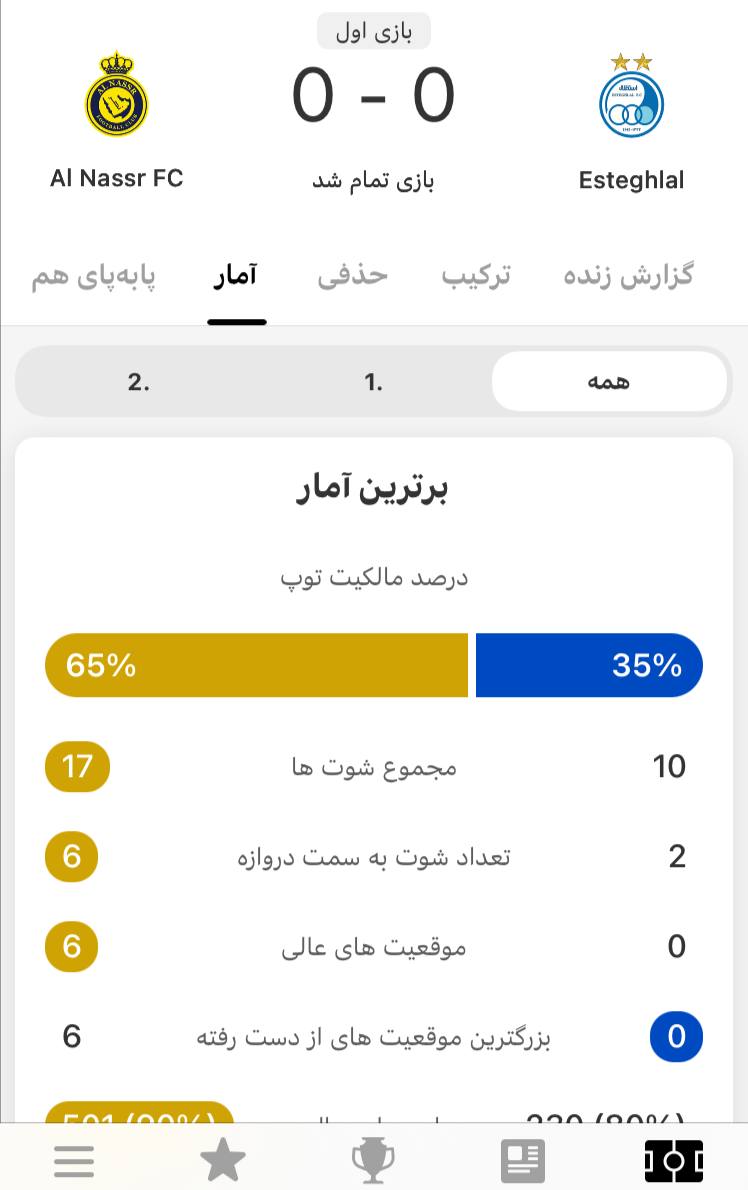Switch to the گزارش زنده tab

click(x=628, y=275)
